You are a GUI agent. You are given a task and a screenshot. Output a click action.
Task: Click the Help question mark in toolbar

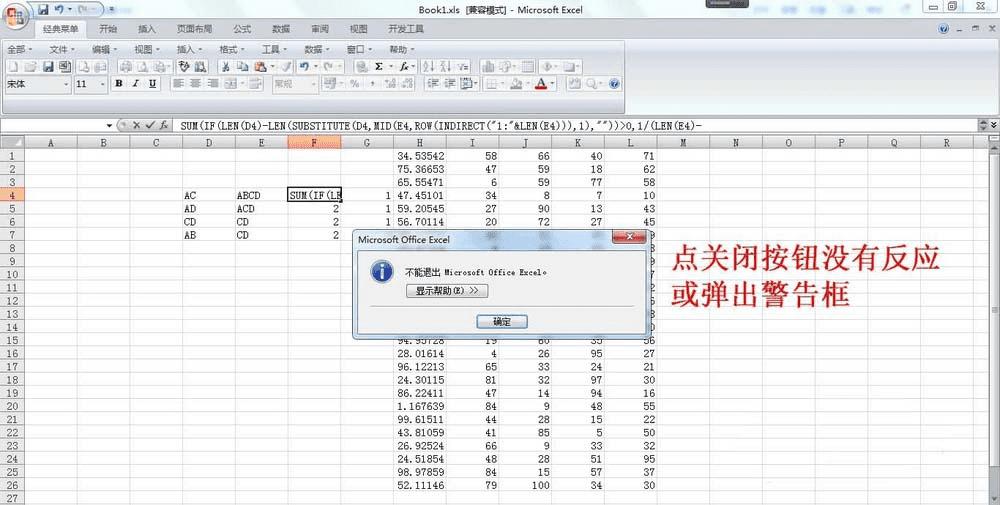click(614, 84)
